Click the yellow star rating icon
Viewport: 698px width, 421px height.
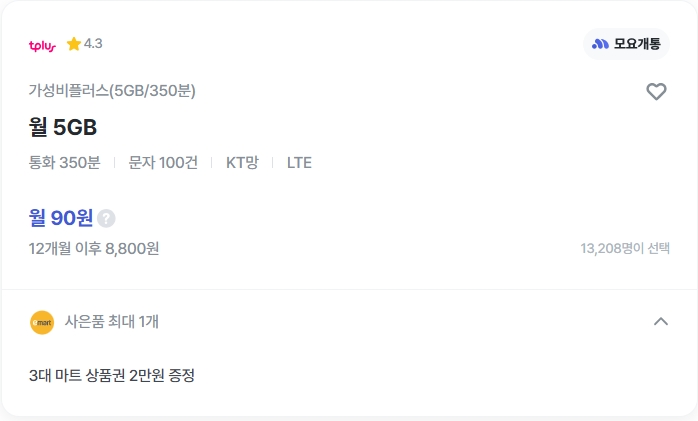[73, 44]
